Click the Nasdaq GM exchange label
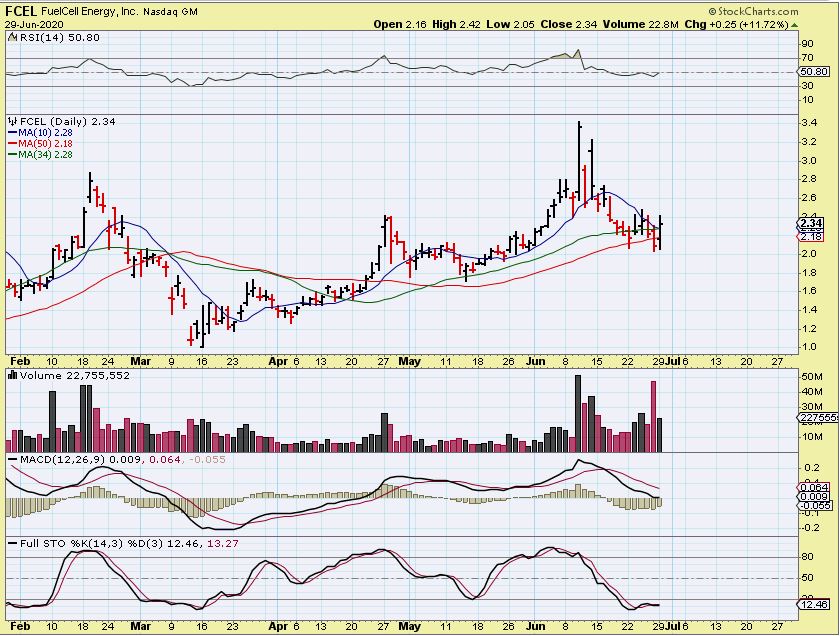 pos(171,11)
